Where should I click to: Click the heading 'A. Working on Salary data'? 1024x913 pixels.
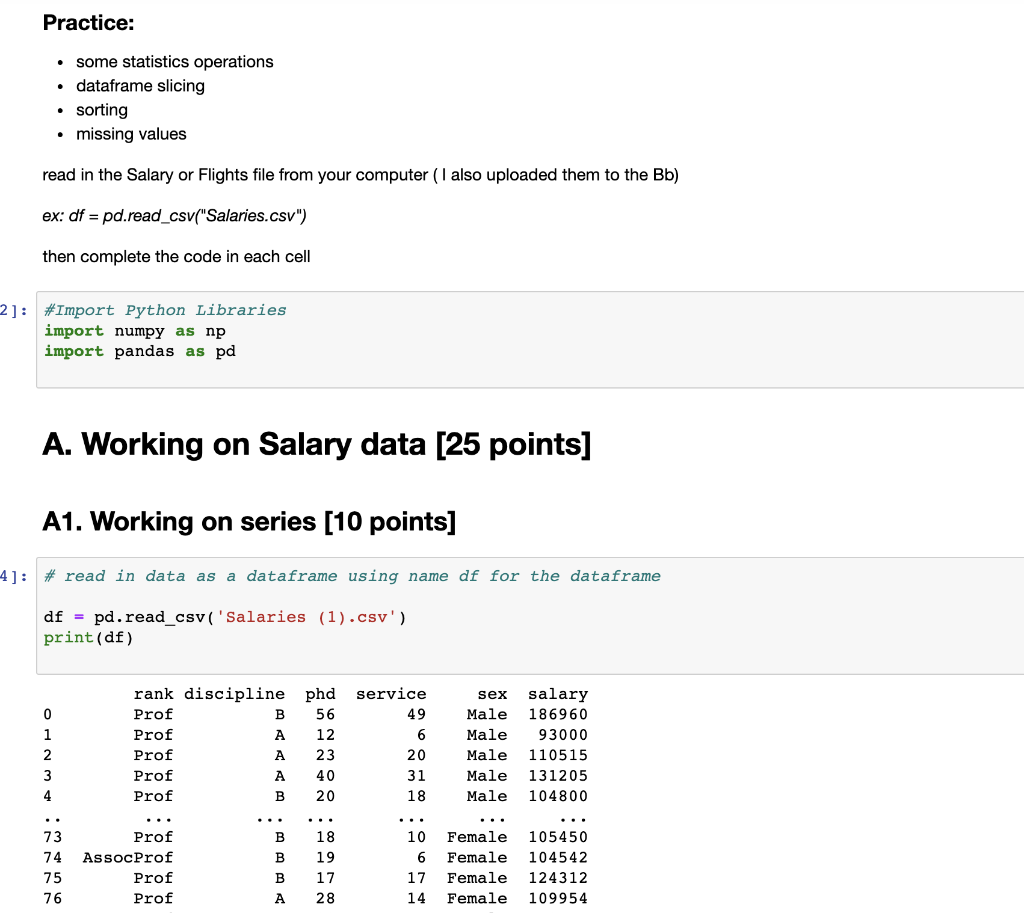click(x=316, y=444)
